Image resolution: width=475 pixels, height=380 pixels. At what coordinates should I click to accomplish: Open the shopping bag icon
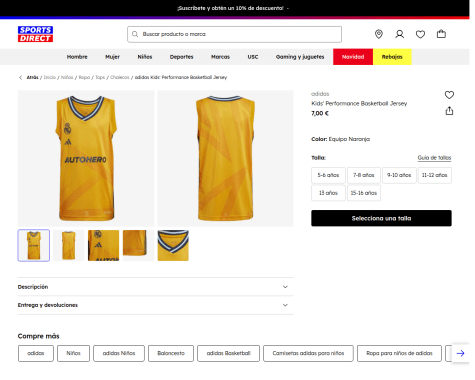(441, 34)
